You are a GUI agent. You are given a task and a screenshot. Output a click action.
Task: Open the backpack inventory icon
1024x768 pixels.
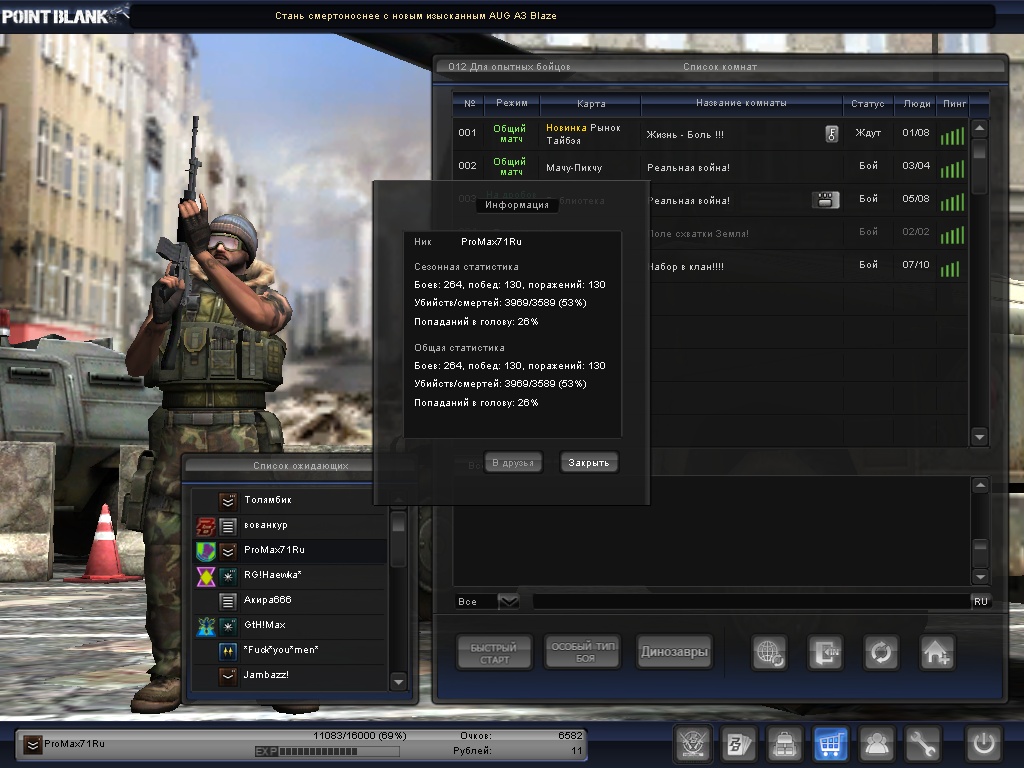[x=784, y=743]
